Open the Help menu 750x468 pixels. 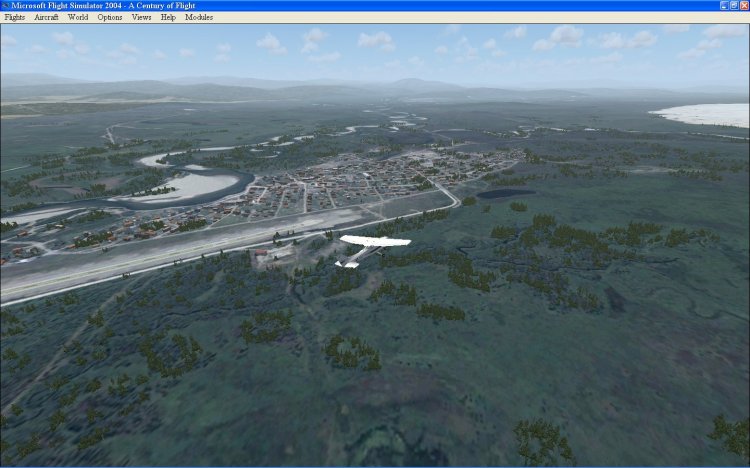pos(168,17)
